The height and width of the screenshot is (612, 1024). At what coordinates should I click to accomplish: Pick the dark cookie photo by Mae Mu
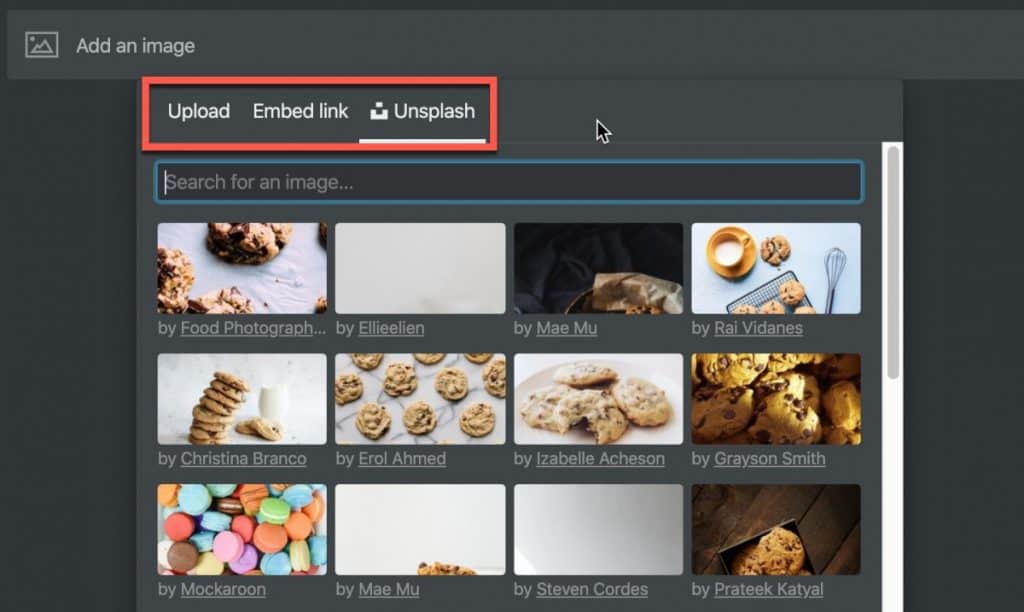click(x=598, y=268)
